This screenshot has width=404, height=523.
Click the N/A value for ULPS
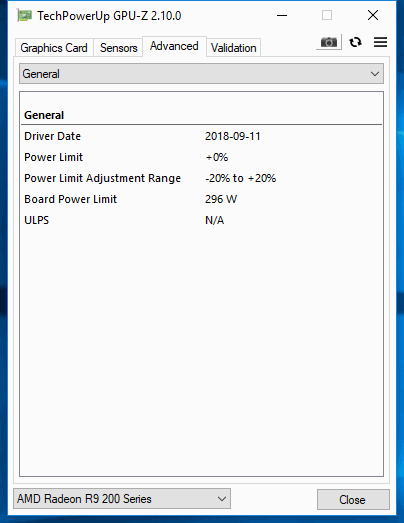coord(215,220)
